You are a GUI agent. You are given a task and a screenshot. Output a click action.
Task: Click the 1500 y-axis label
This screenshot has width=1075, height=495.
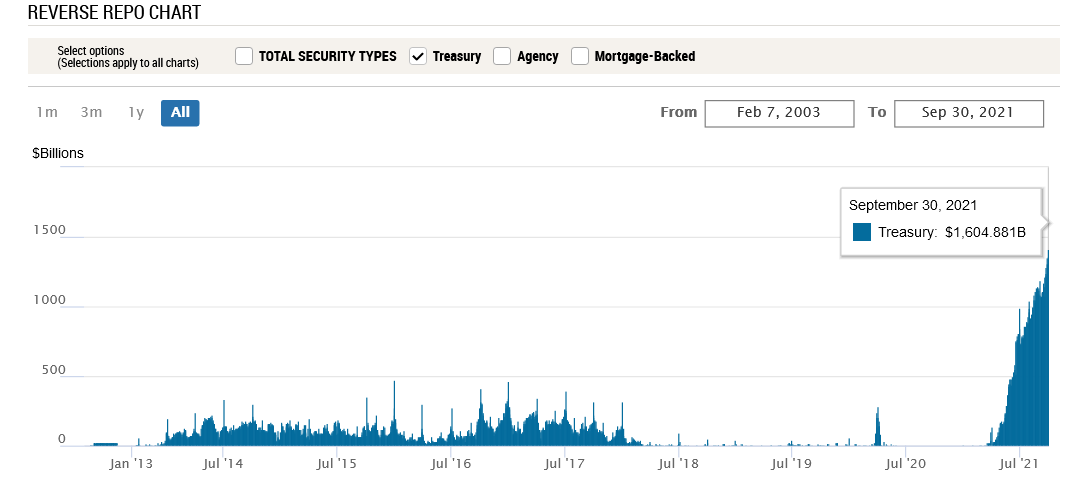pyautogui.click(x=49, y=230)
